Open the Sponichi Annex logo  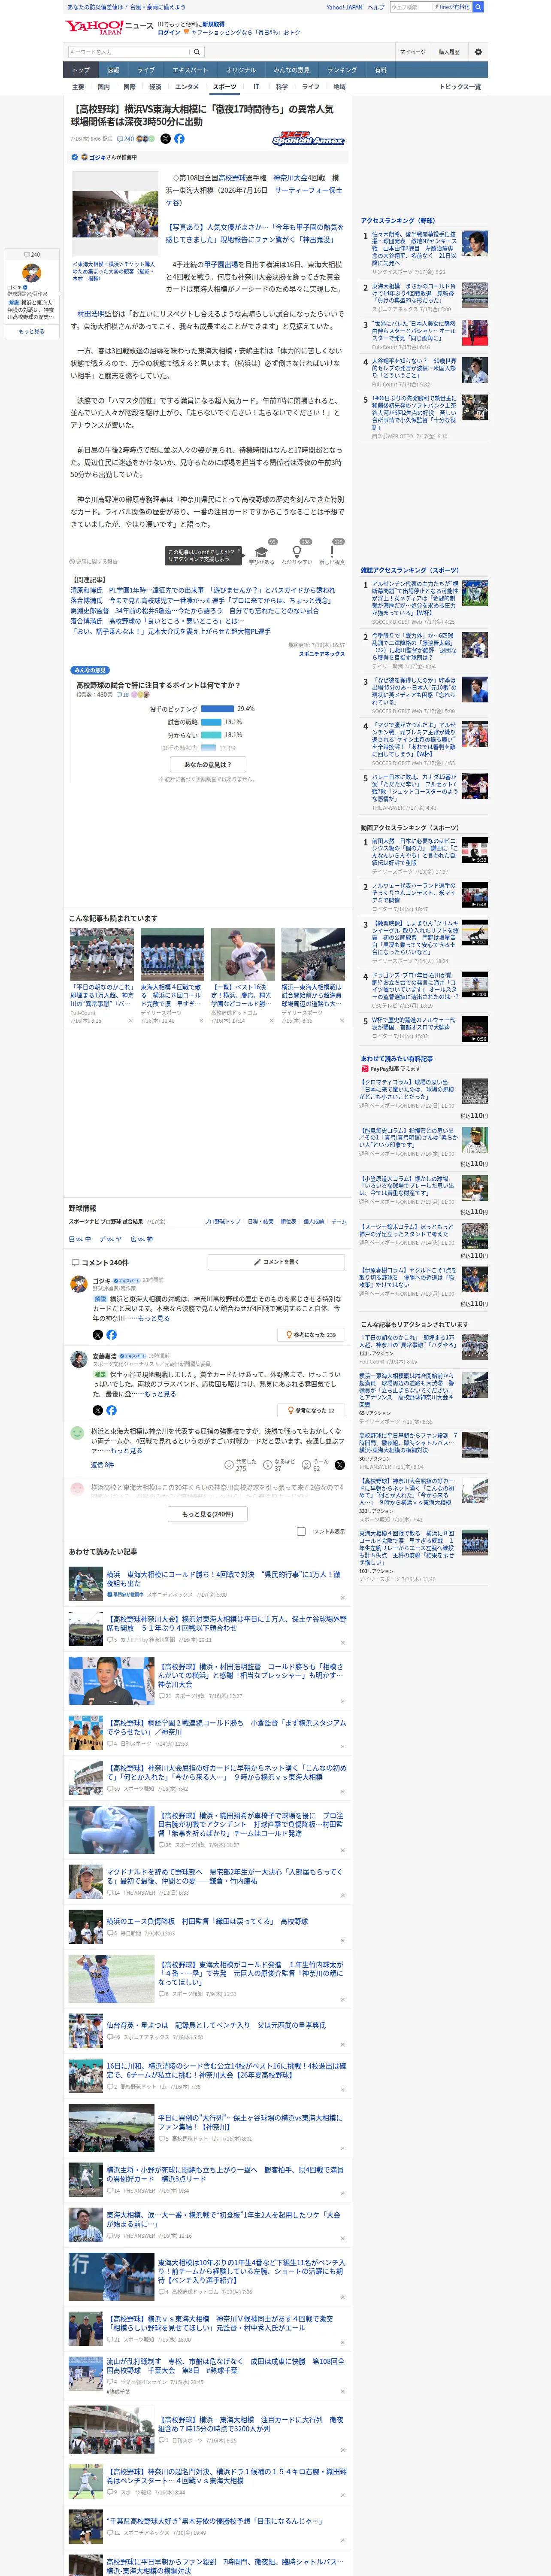coord(308,139)
